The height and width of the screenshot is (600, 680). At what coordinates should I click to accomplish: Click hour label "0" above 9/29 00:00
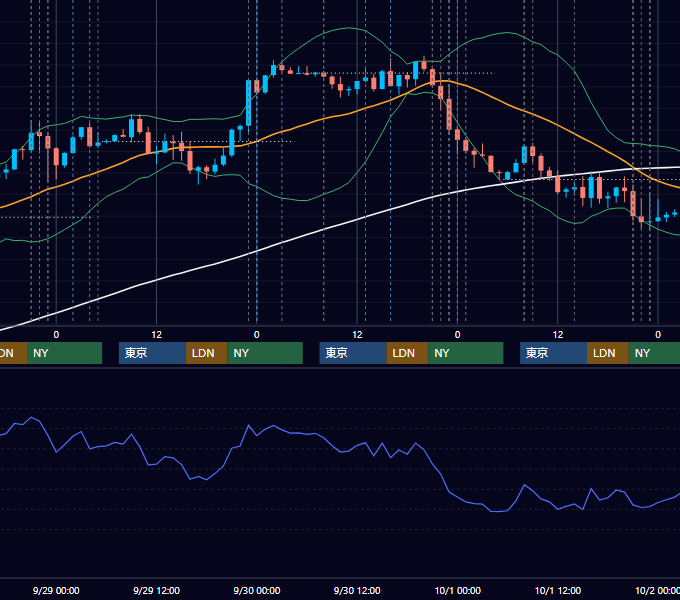click(56, 335)
